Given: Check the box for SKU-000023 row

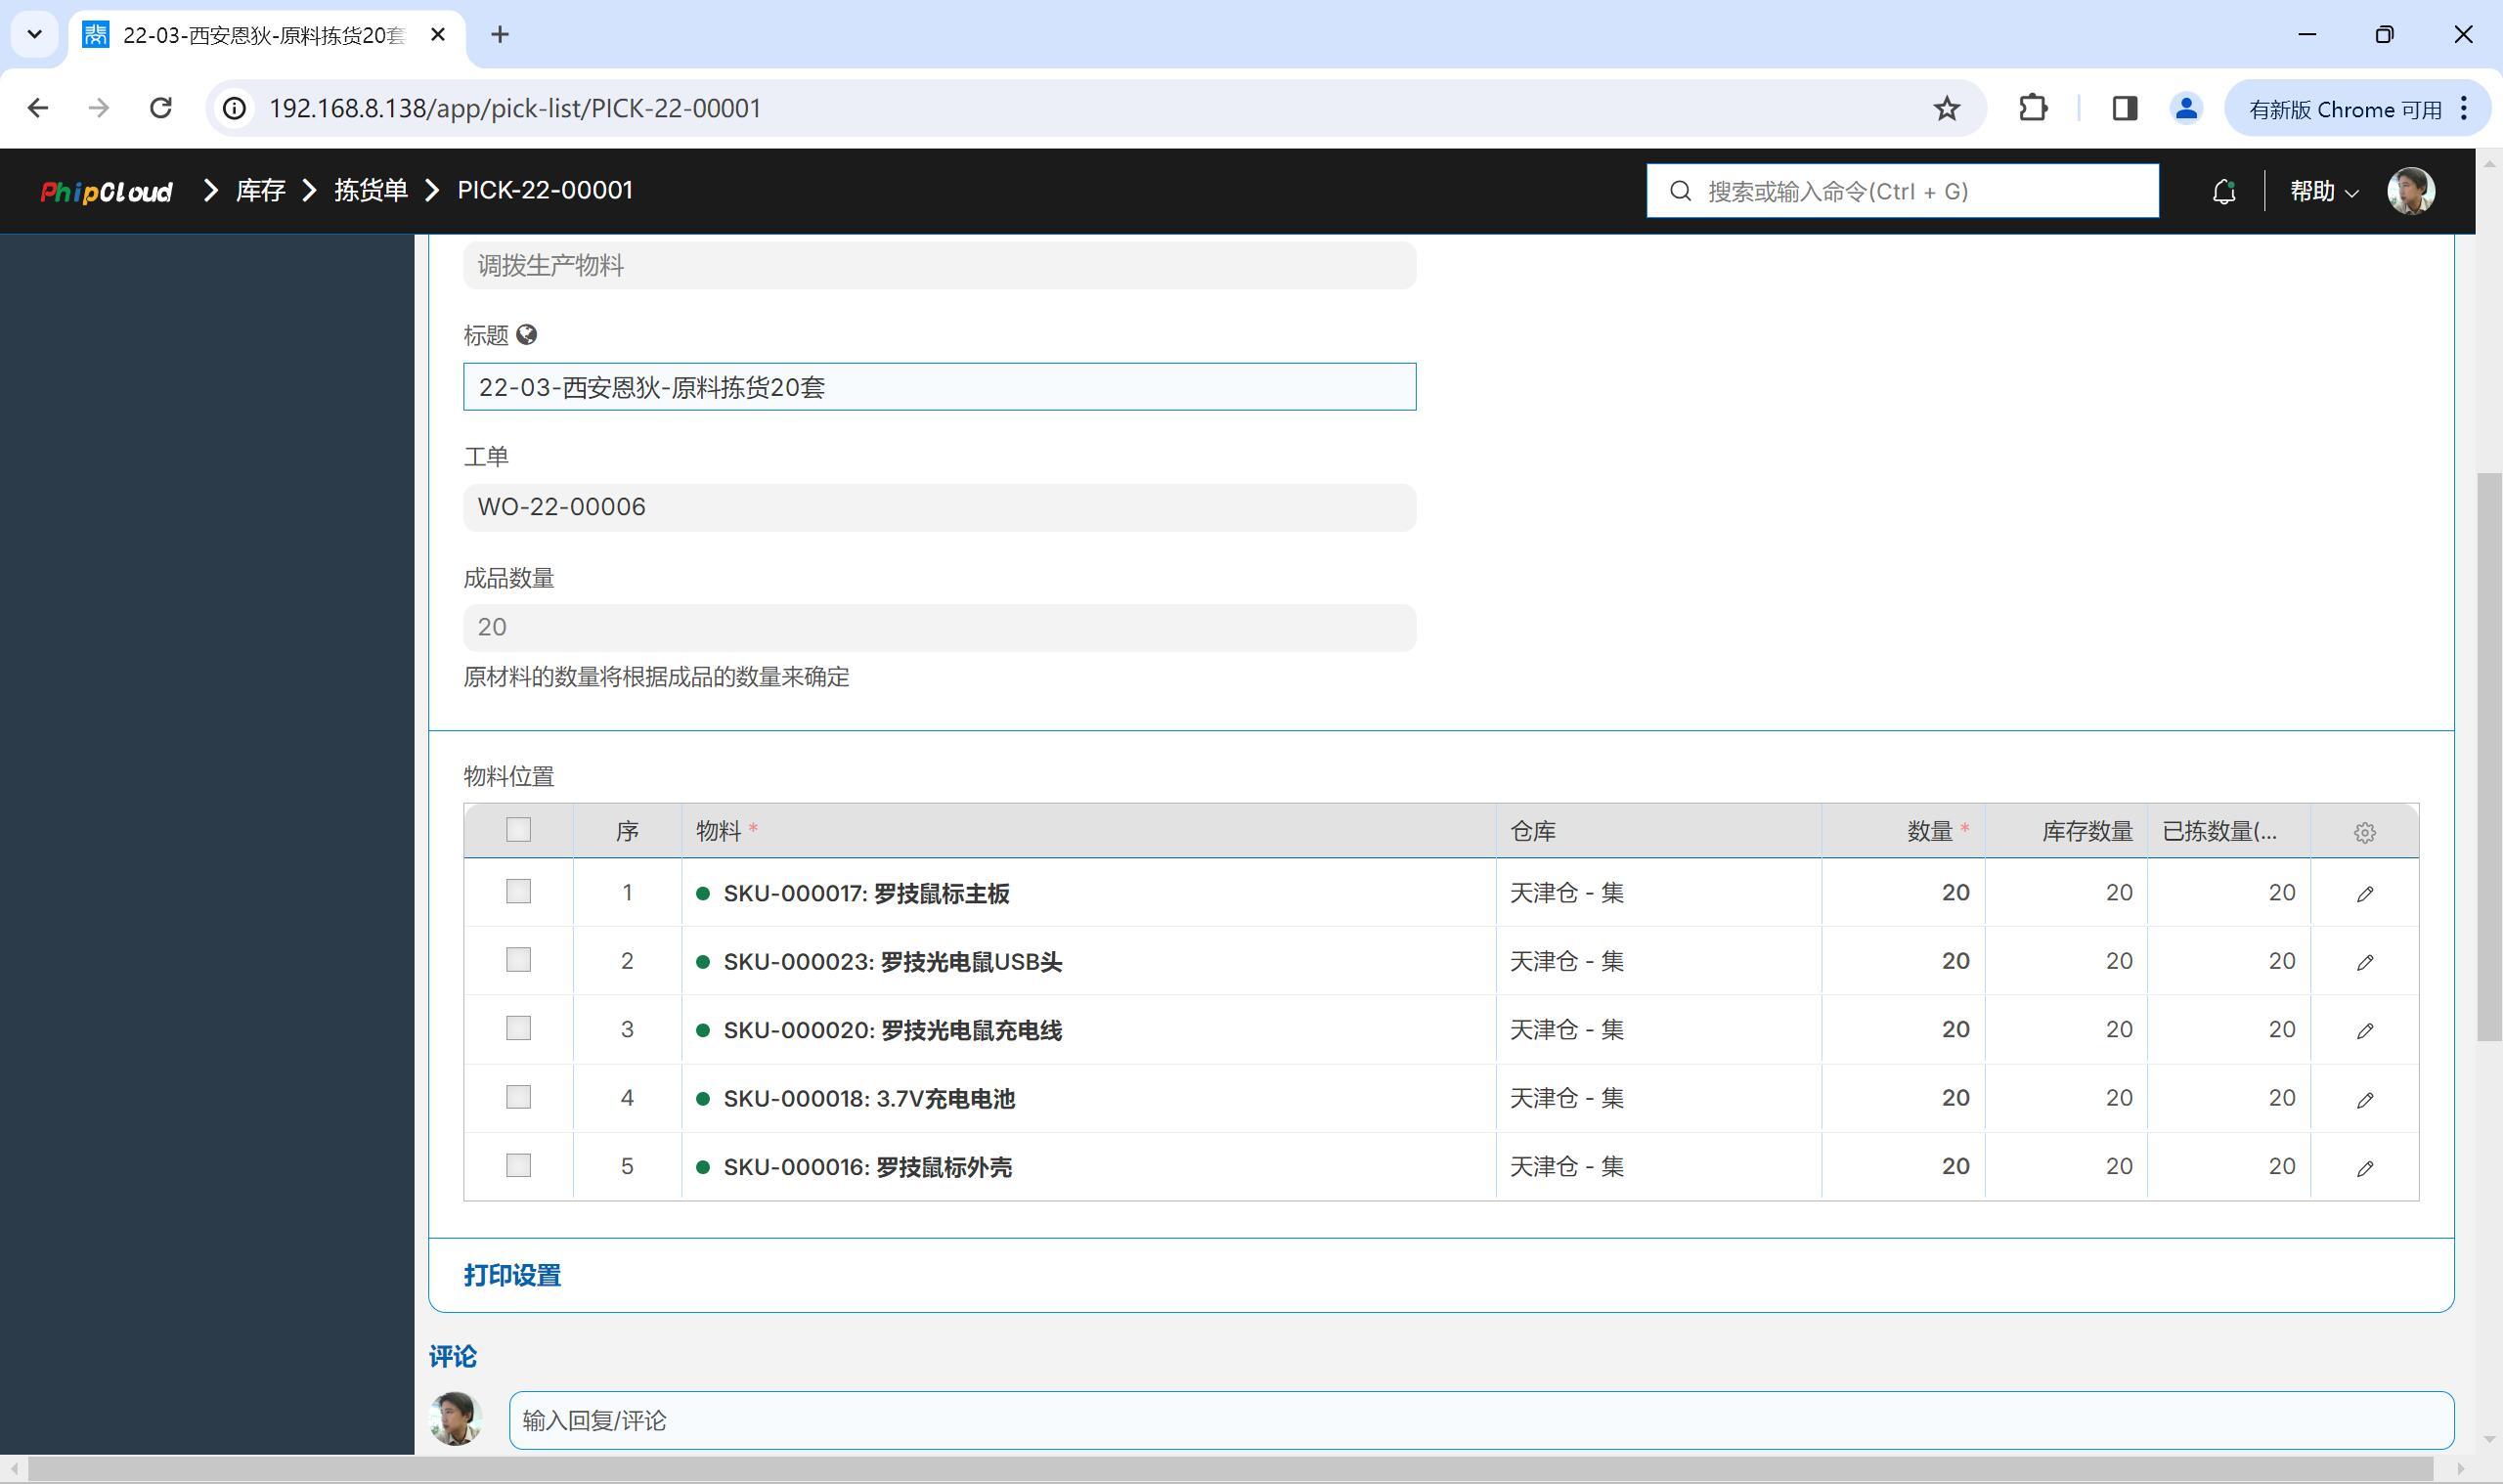Looking at the screenshot, I should tap(518, 960).
